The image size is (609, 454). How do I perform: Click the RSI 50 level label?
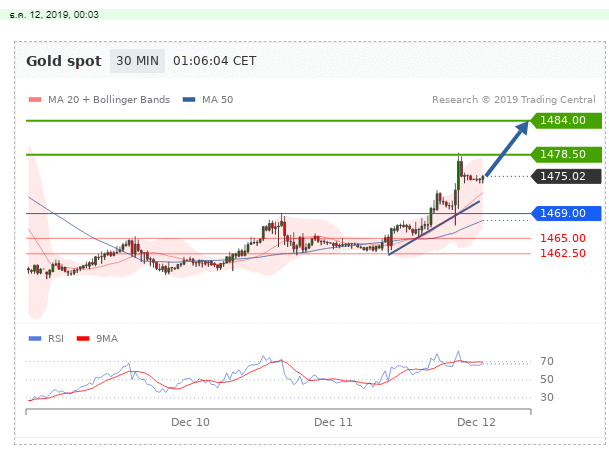547,379
